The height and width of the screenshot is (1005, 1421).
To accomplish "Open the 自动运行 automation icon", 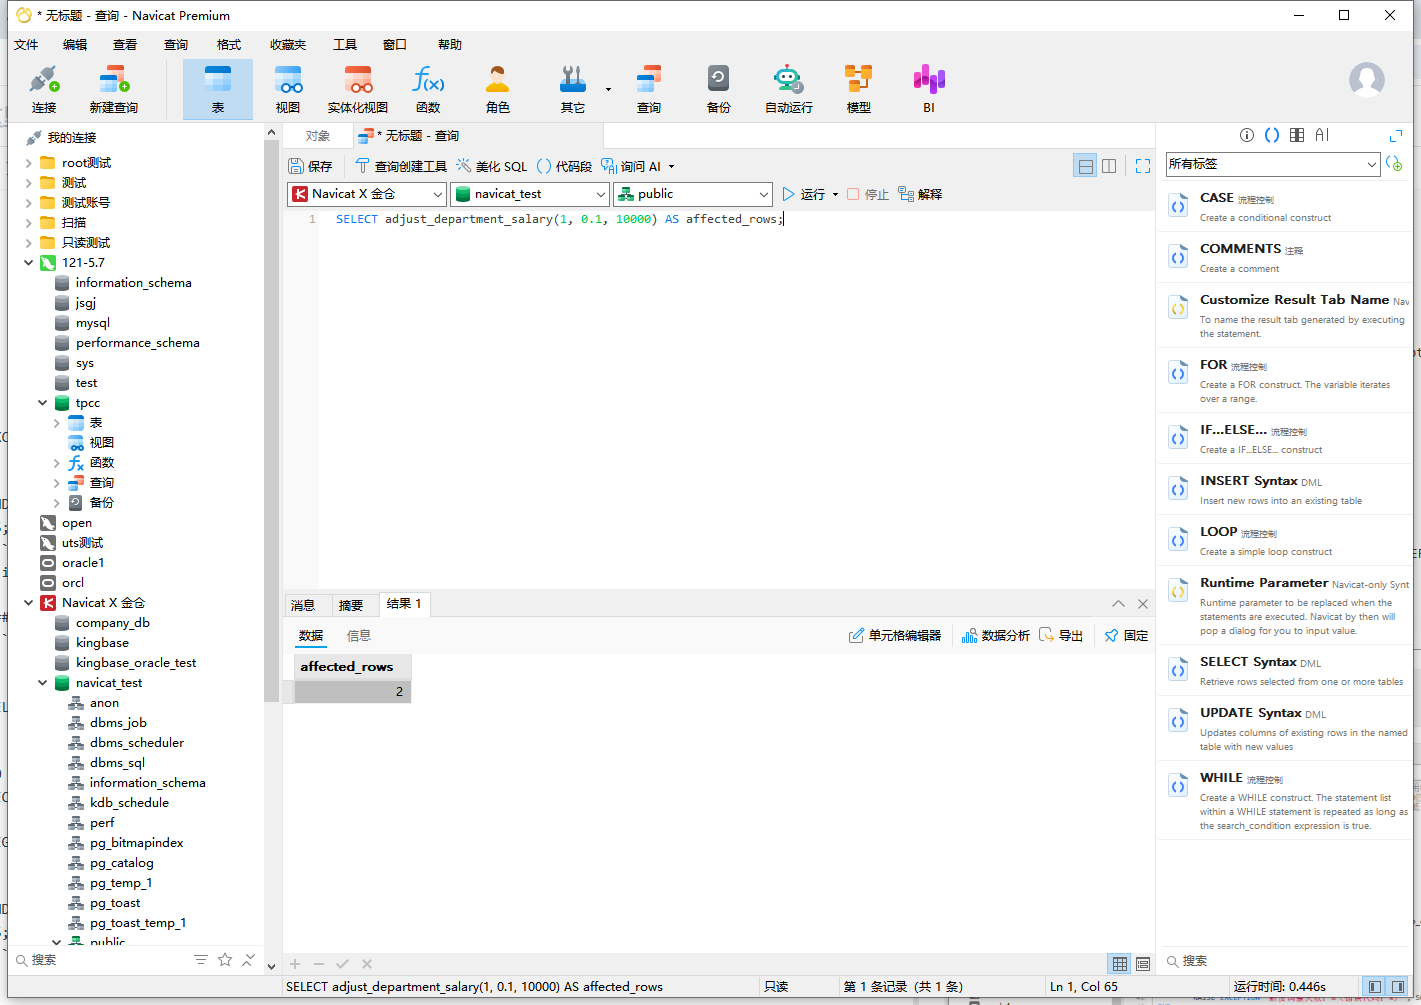I will [789, 90].
